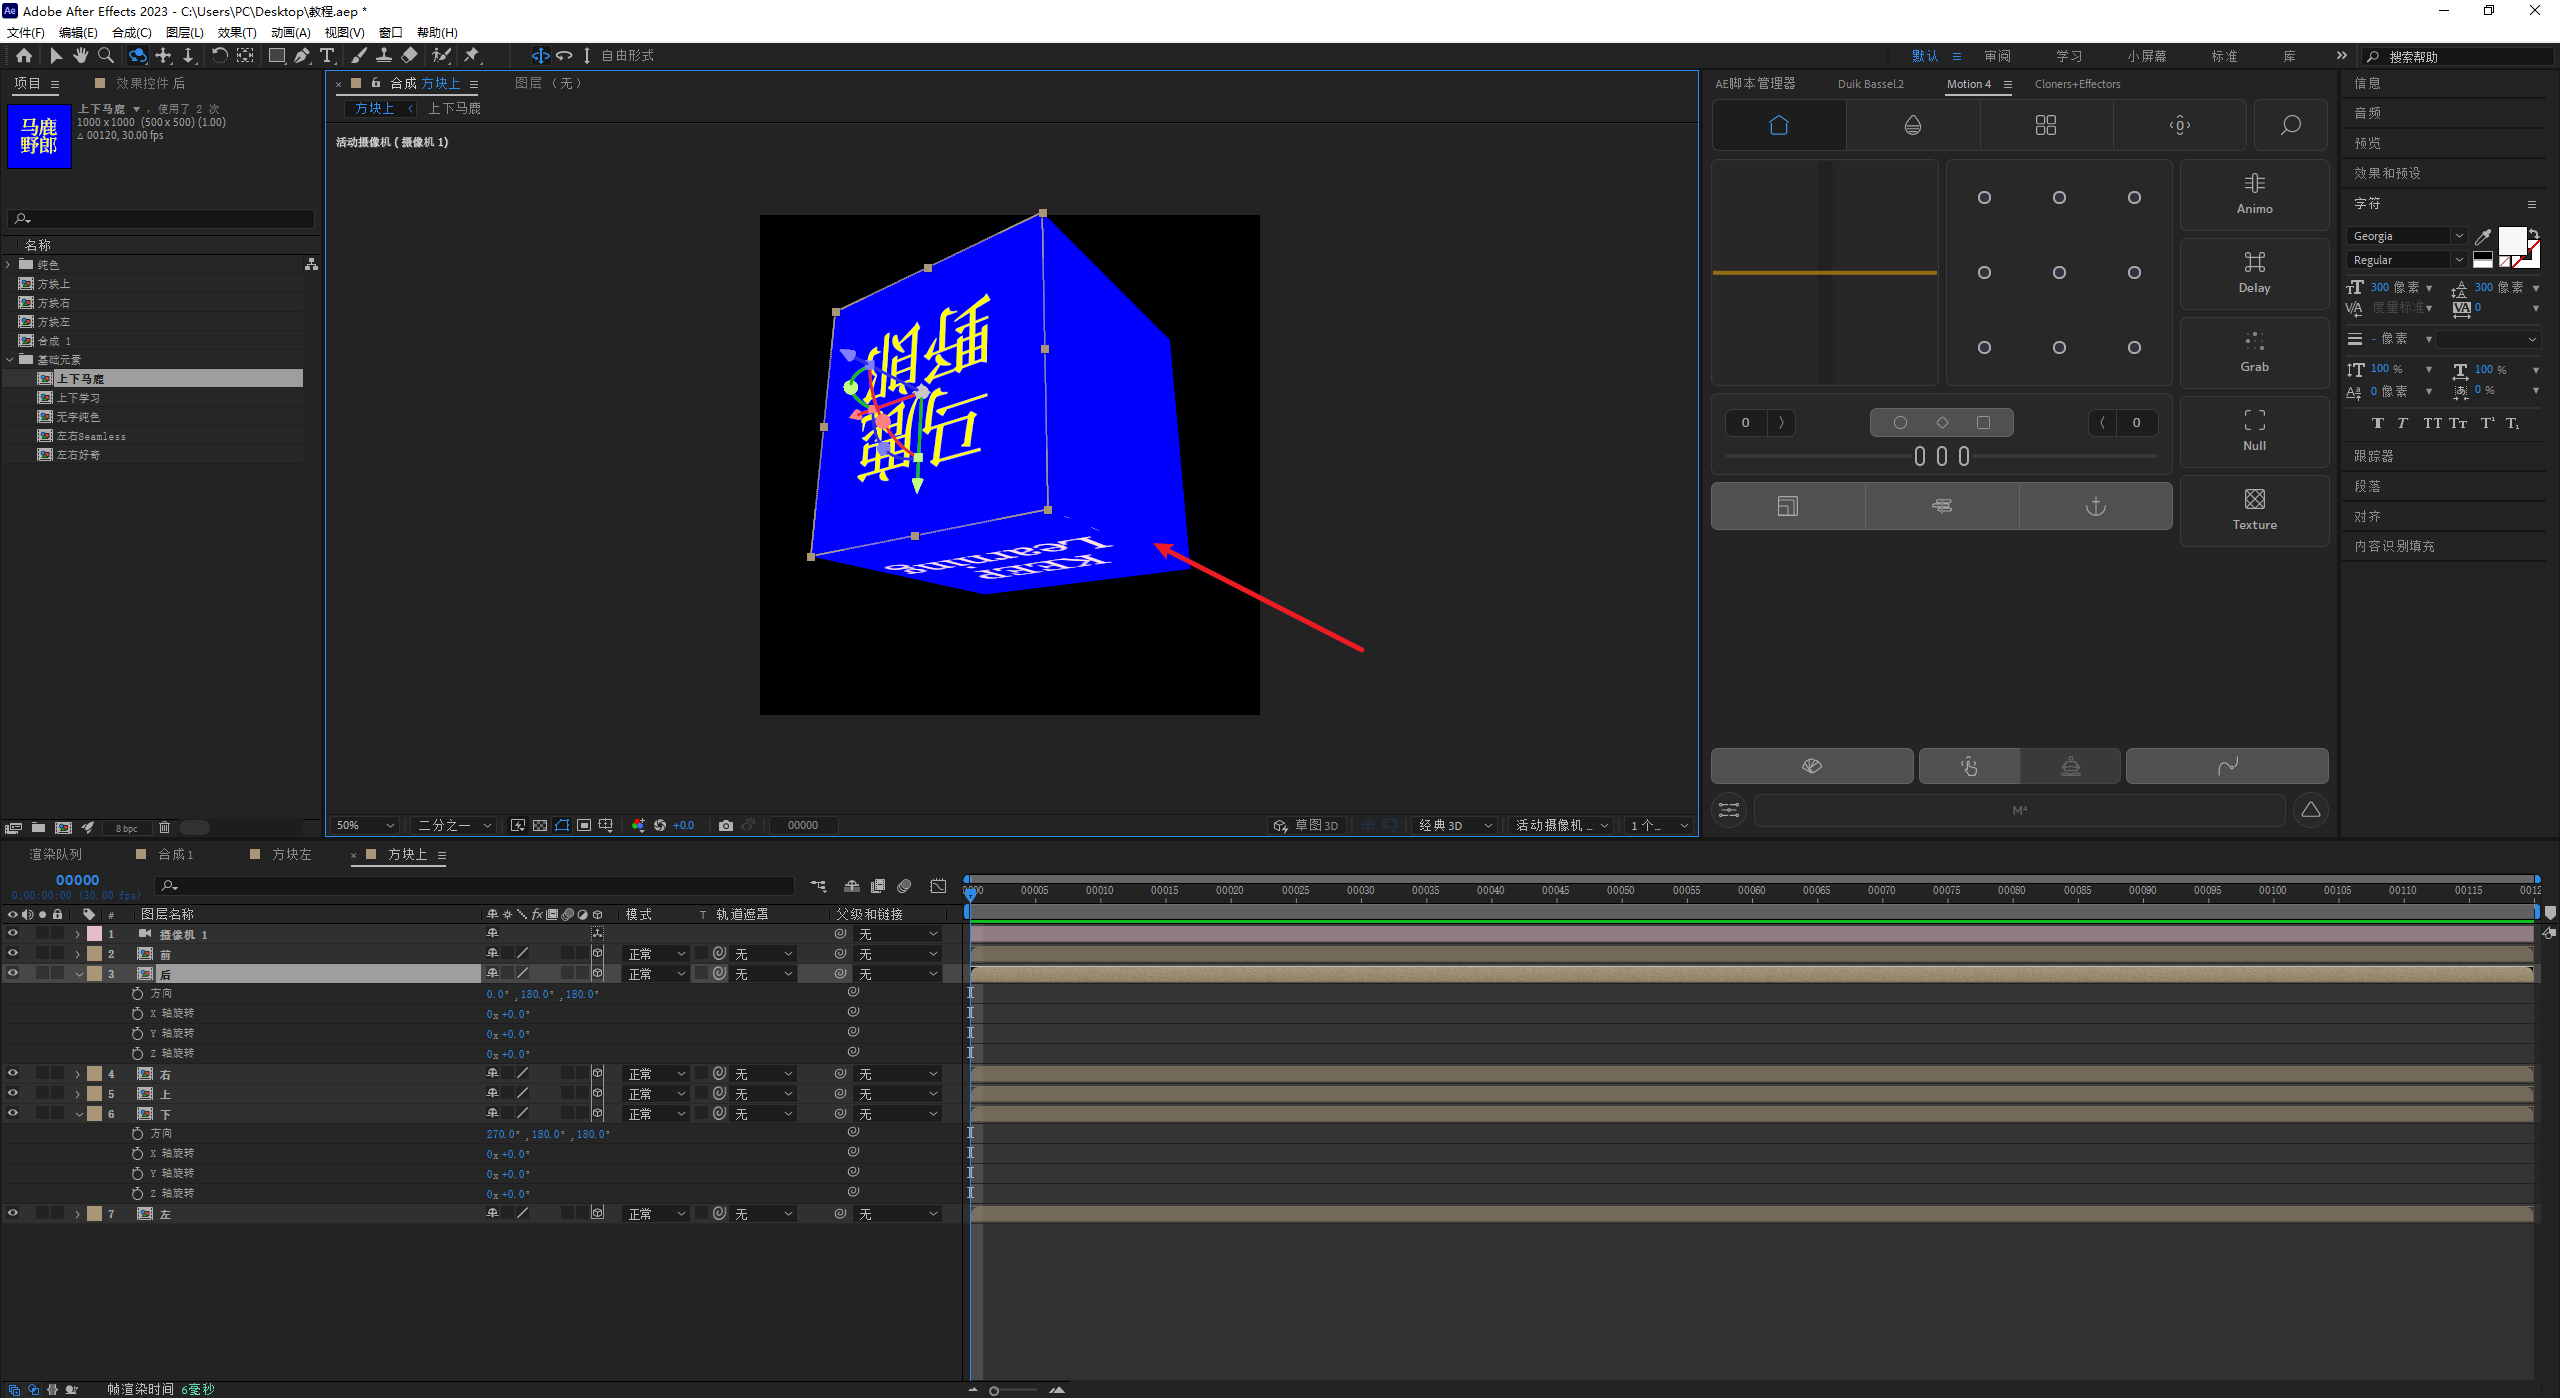Hide the 摄像机 1 layer eye
This screenshot has height=1398, width=2560.
pyautogui.click(x=13, y=933)
